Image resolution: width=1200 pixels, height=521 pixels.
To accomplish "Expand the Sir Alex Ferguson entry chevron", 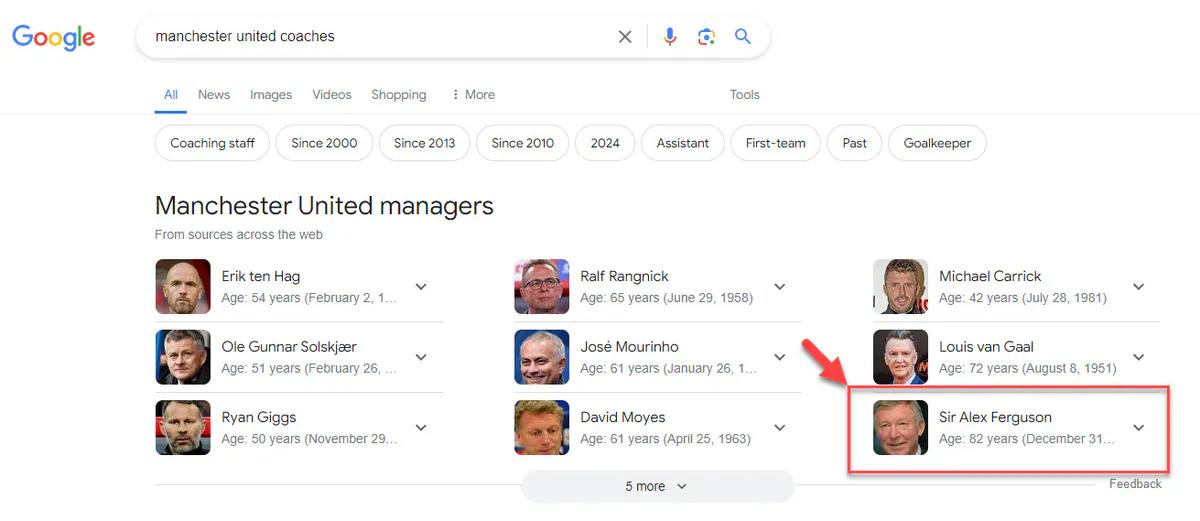I will (1138, 428).
